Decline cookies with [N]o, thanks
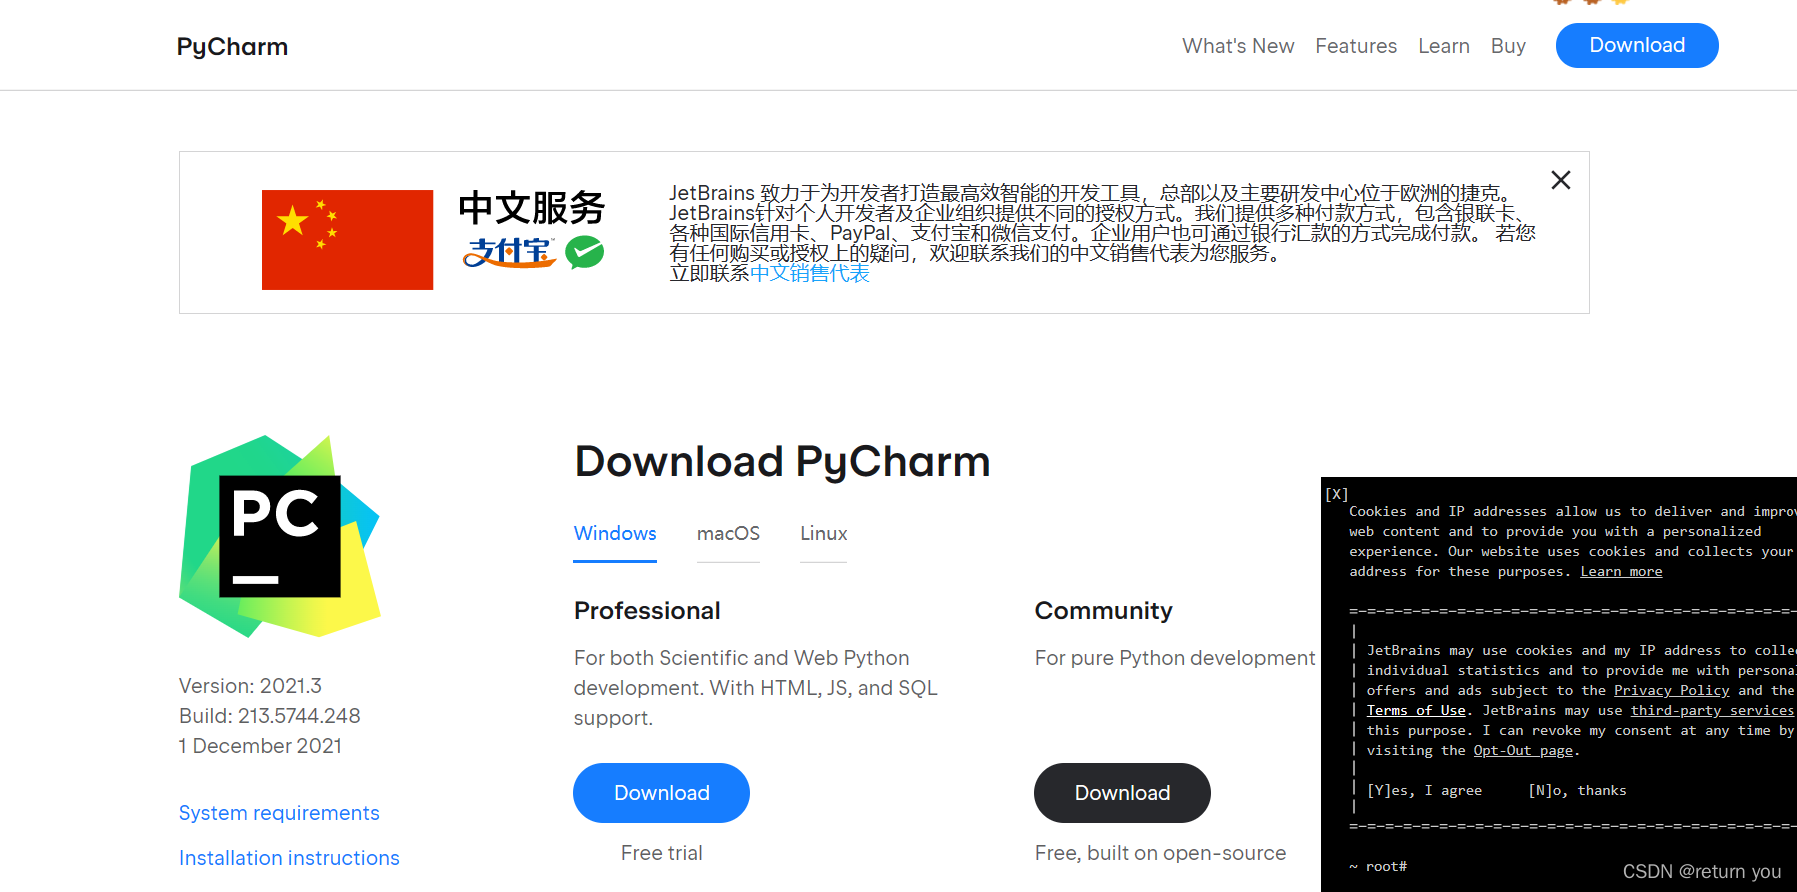The width and height of the screenshot is (1797, 892). (1577, 790)
